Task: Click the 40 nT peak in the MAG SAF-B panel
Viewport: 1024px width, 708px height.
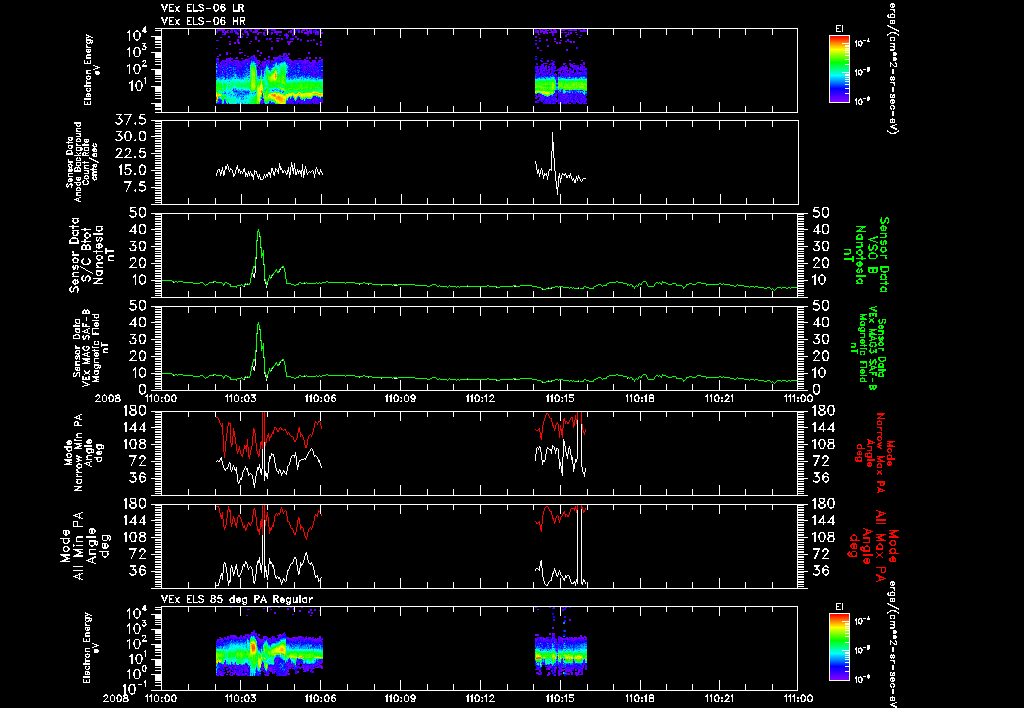Action: click(259, 325)
